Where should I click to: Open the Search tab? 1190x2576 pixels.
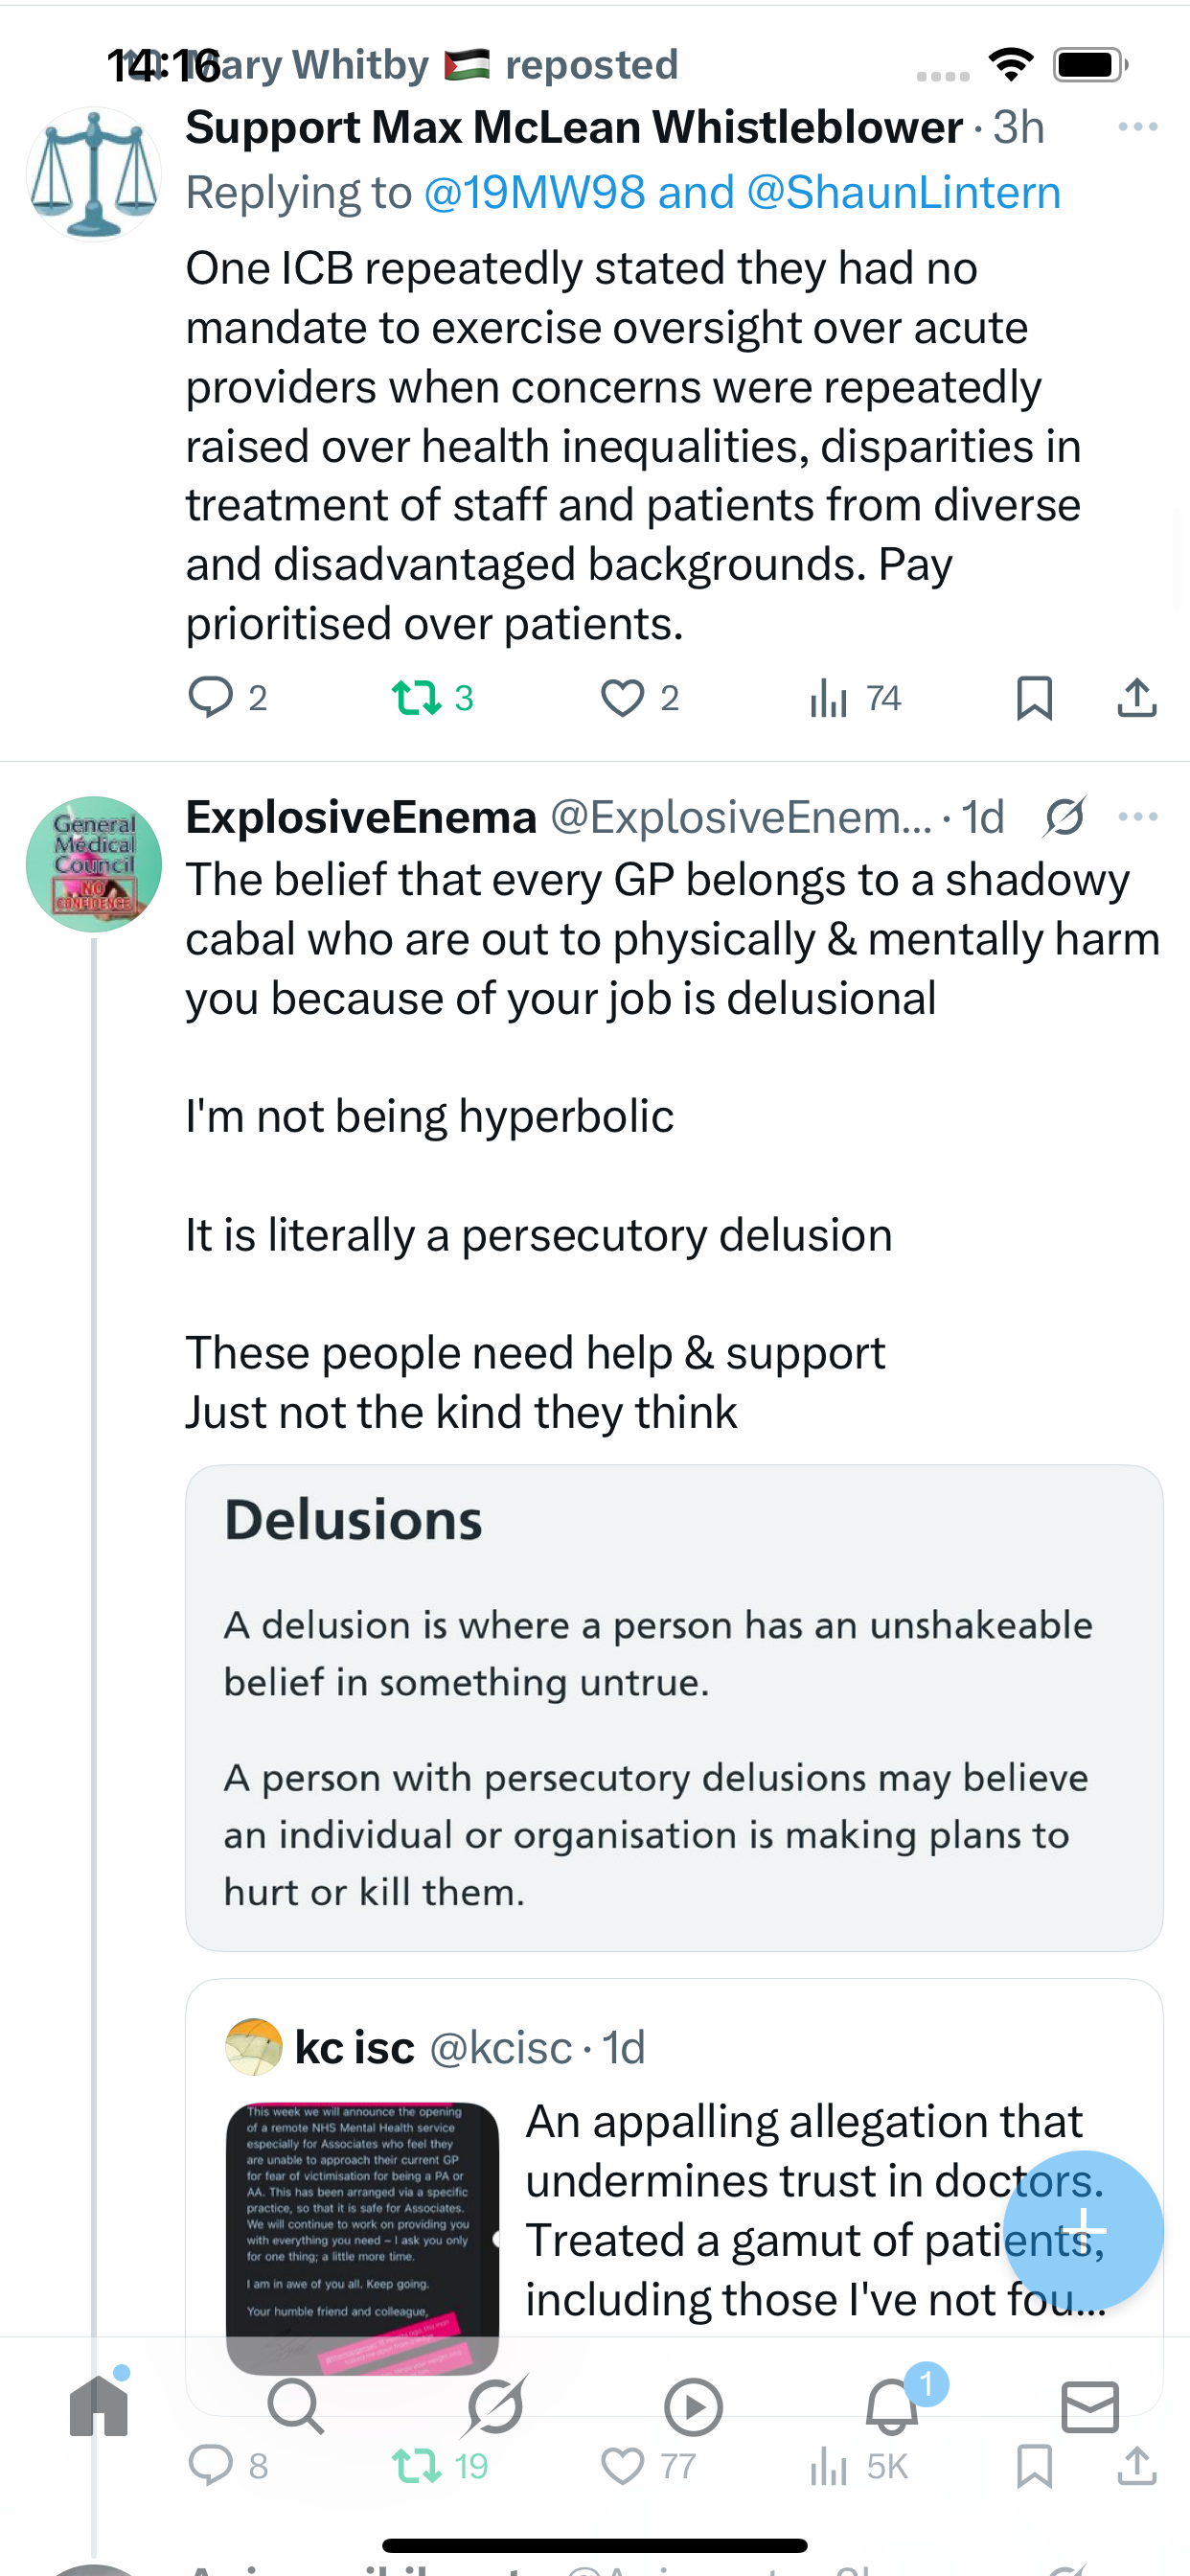pyautogui.click(x=296, y=2406)
